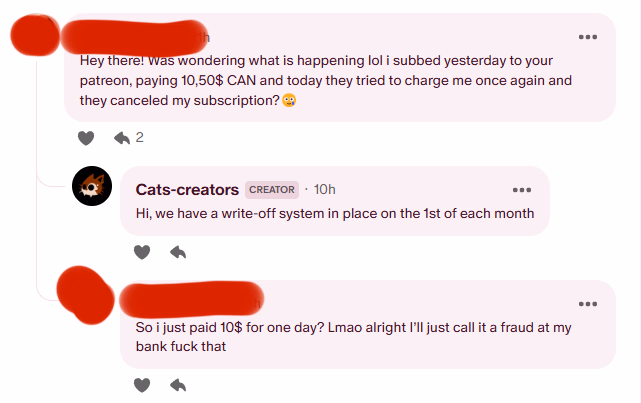Like the bottom comment about bank fraud
The width and height of the screenshot is (641, 403).
point(142,385)
